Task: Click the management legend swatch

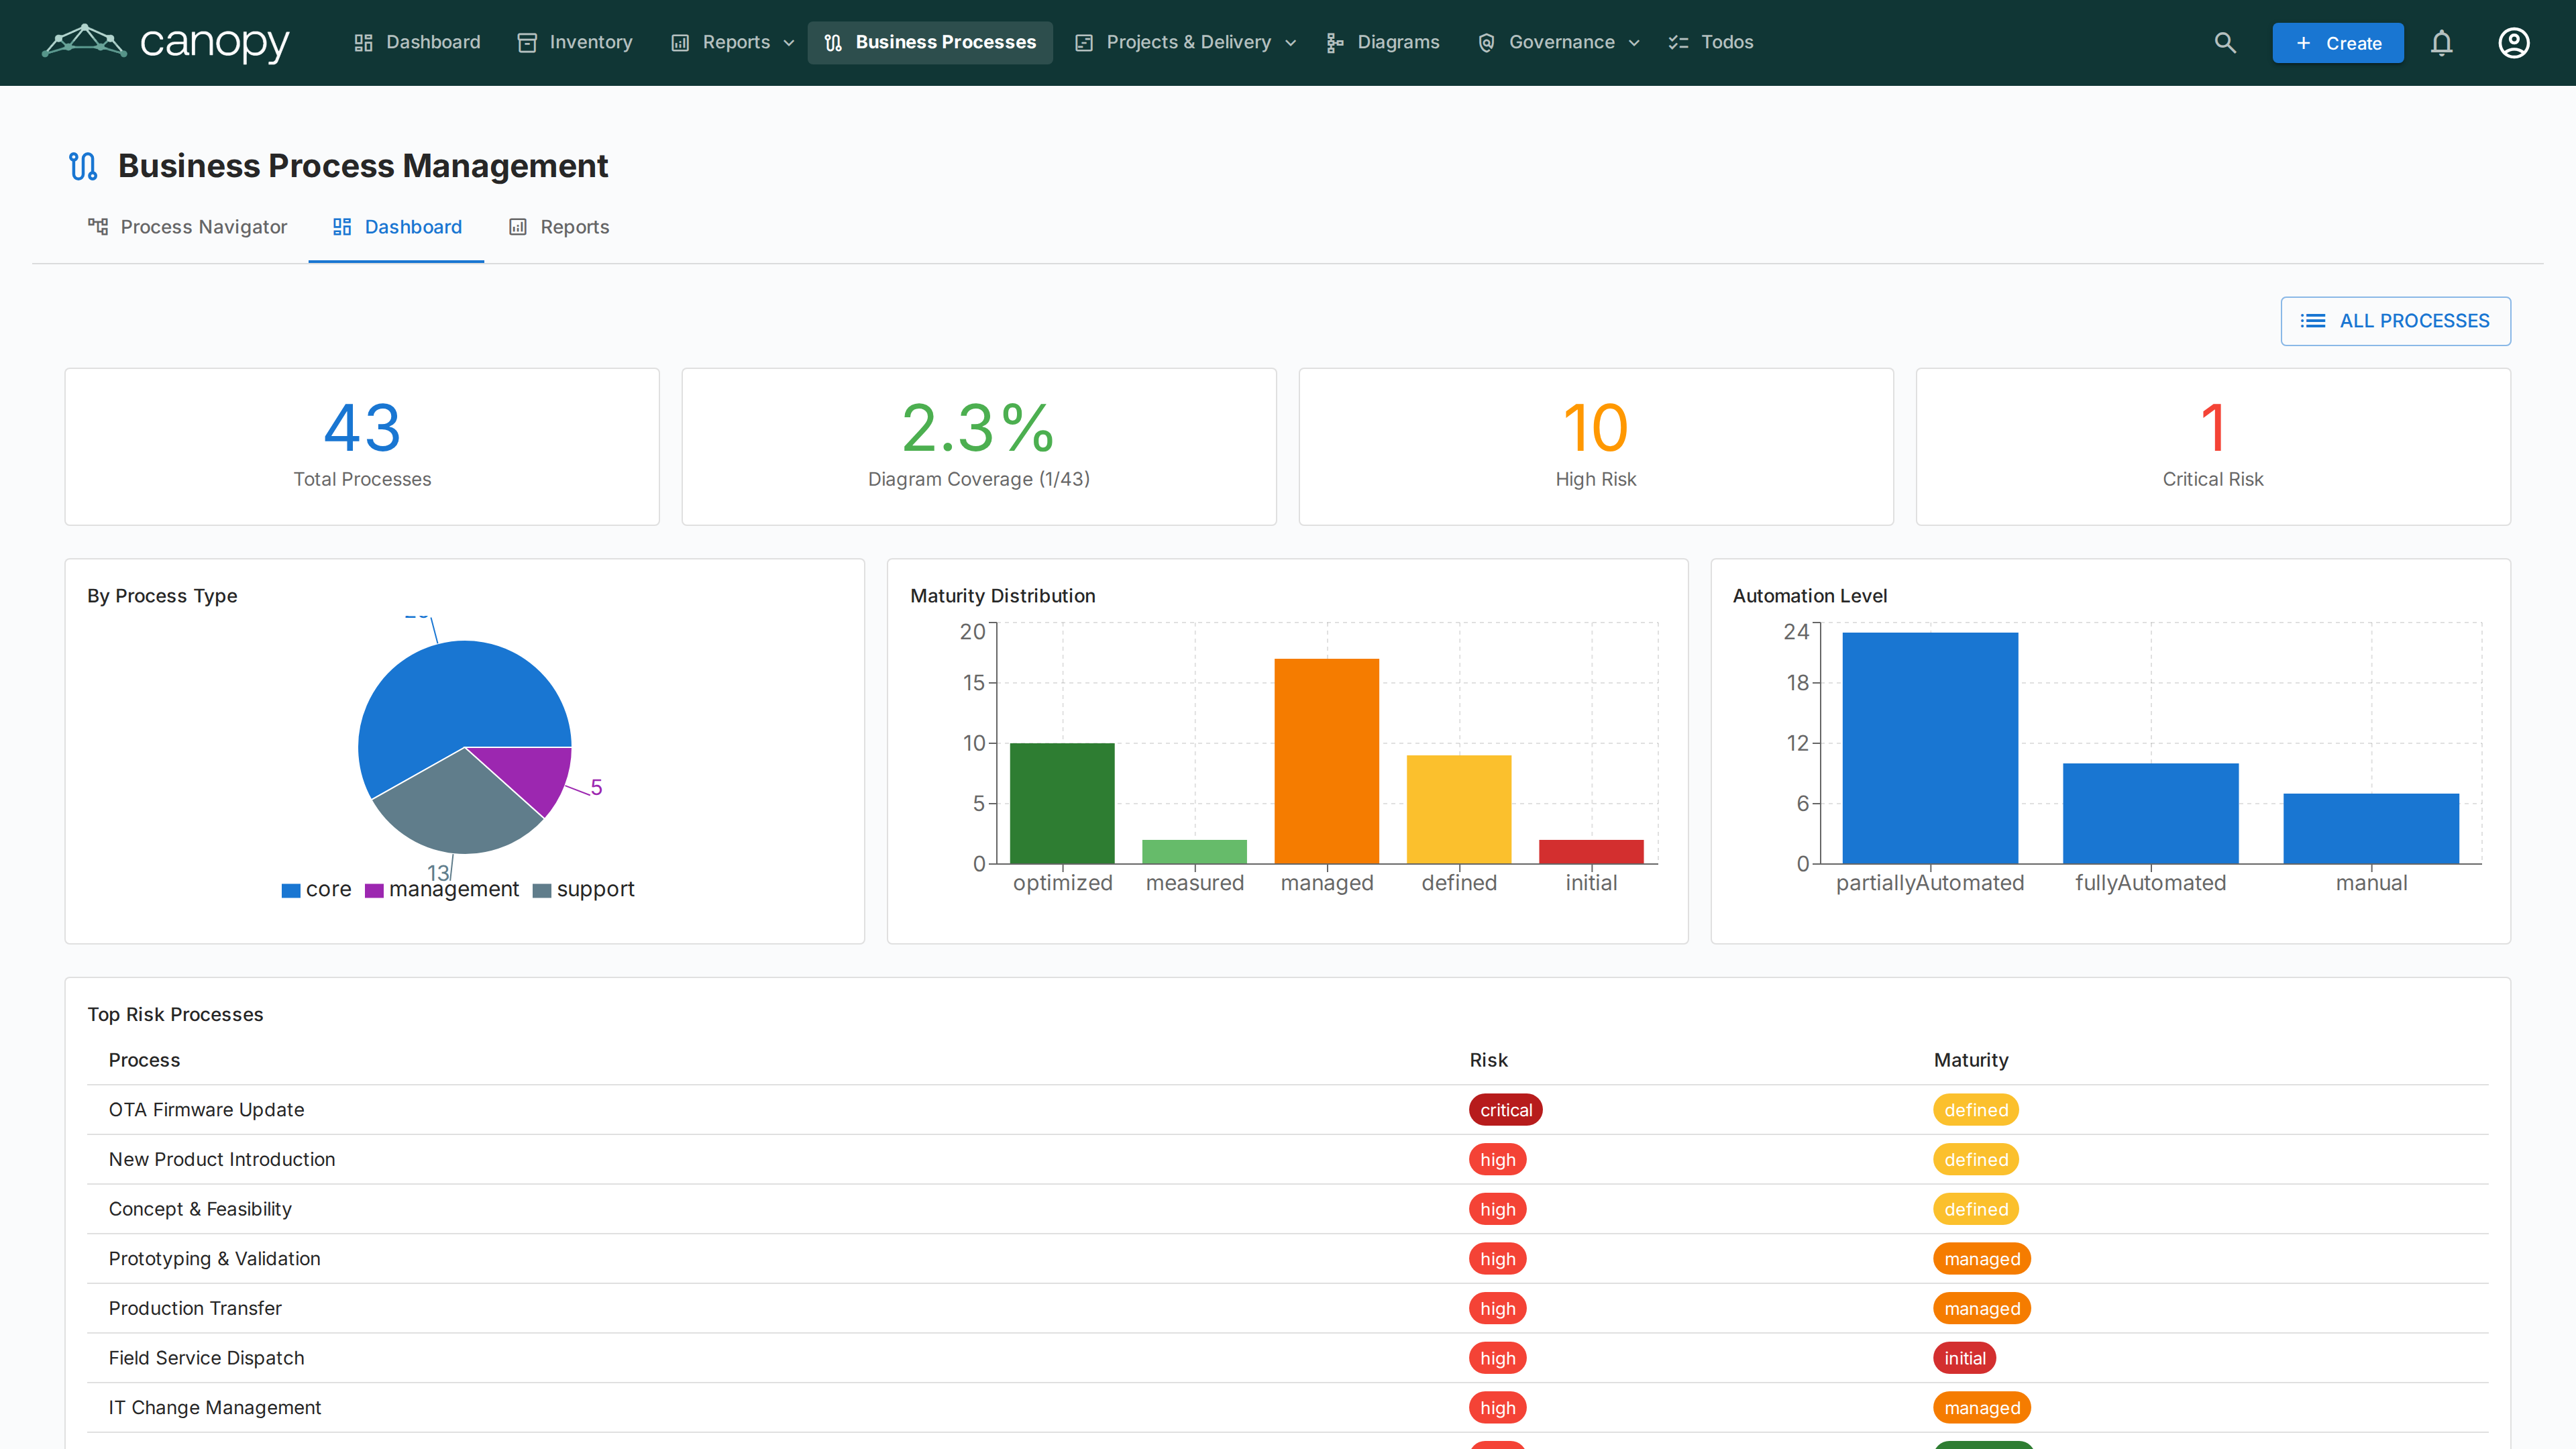Action: pyautogui.click(x=374, y=890)
